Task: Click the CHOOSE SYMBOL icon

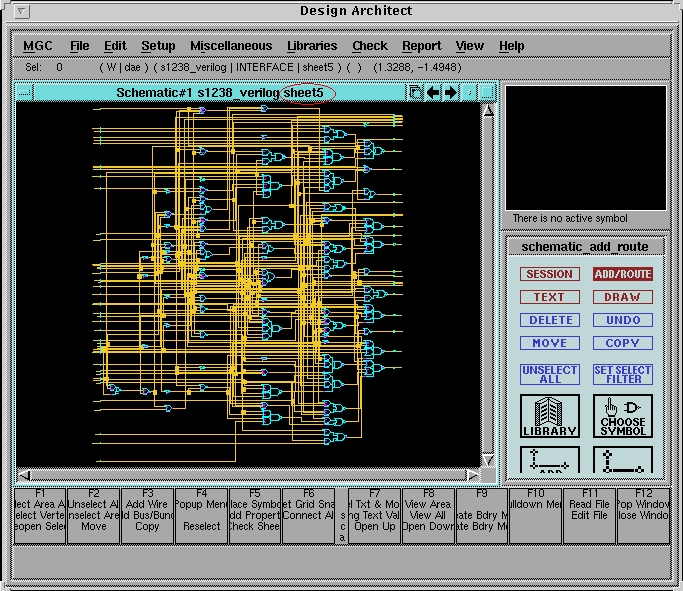Action: [x=622, y=416]
